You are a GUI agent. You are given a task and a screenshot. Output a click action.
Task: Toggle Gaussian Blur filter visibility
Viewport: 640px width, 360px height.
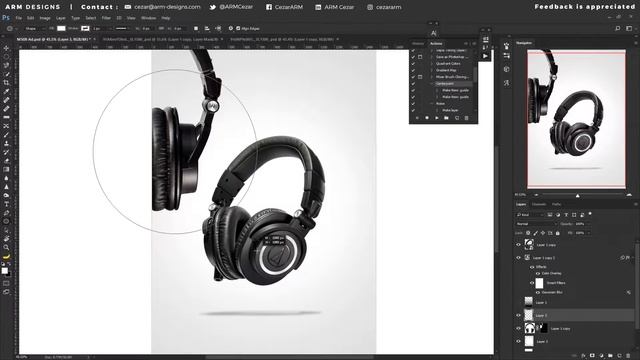click(x=538, y=292)
